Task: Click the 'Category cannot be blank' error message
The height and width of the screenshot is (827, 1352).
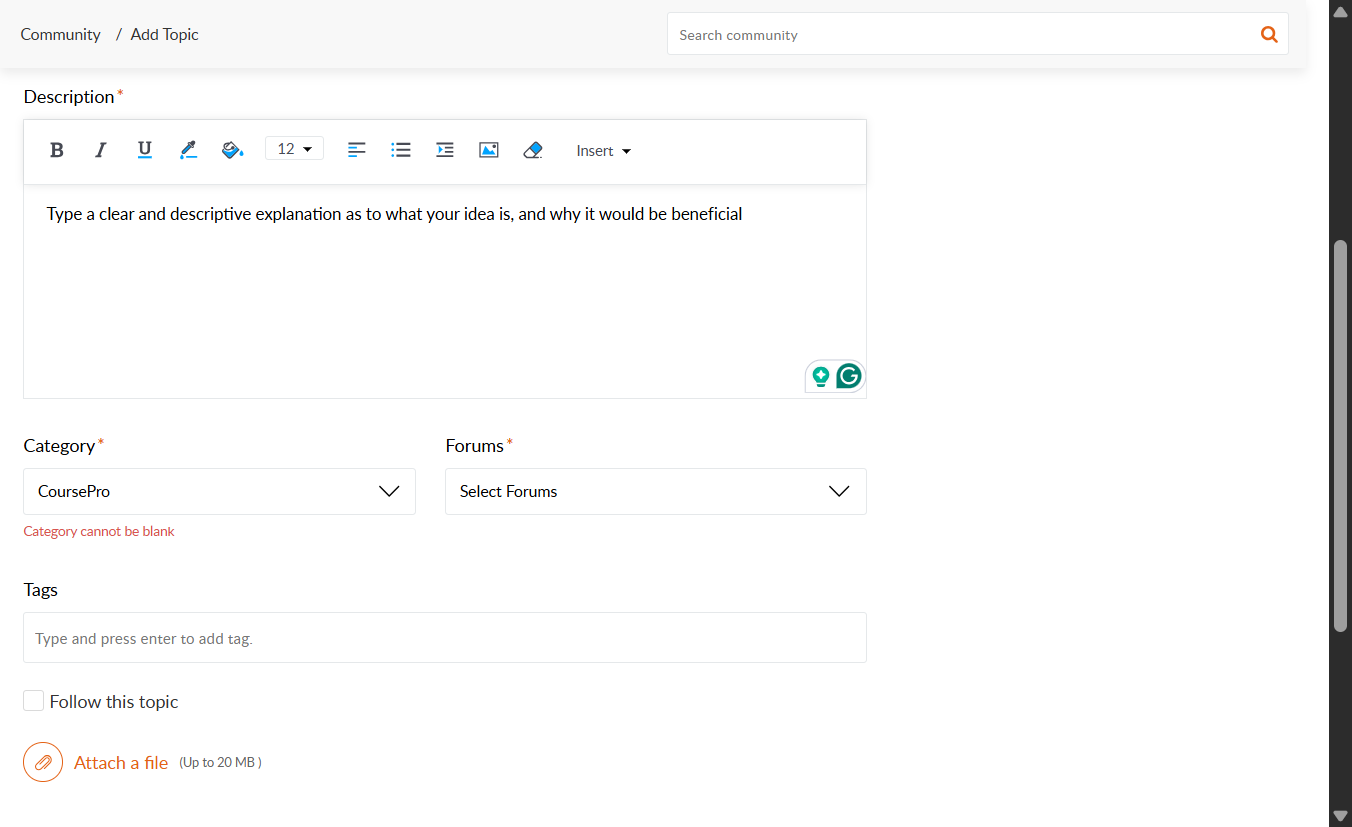Action: click(x=99, y=531)
